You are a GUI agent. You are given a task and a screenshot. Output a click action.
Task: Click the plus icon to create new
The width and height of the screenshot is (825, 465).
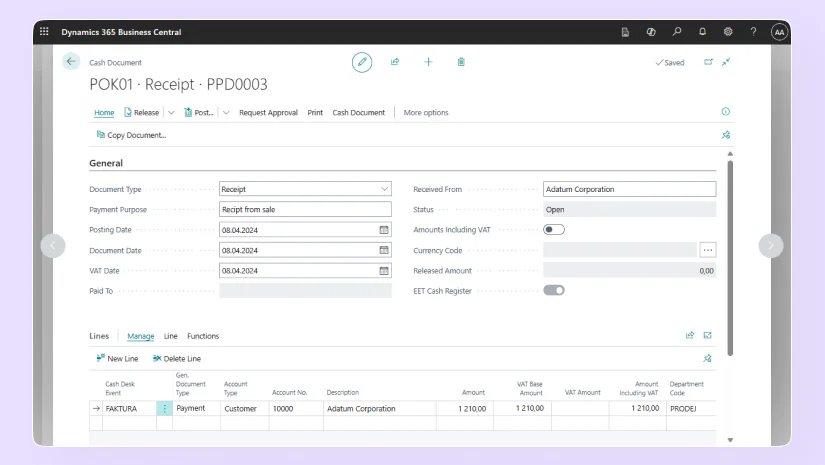tap(428, 62)
